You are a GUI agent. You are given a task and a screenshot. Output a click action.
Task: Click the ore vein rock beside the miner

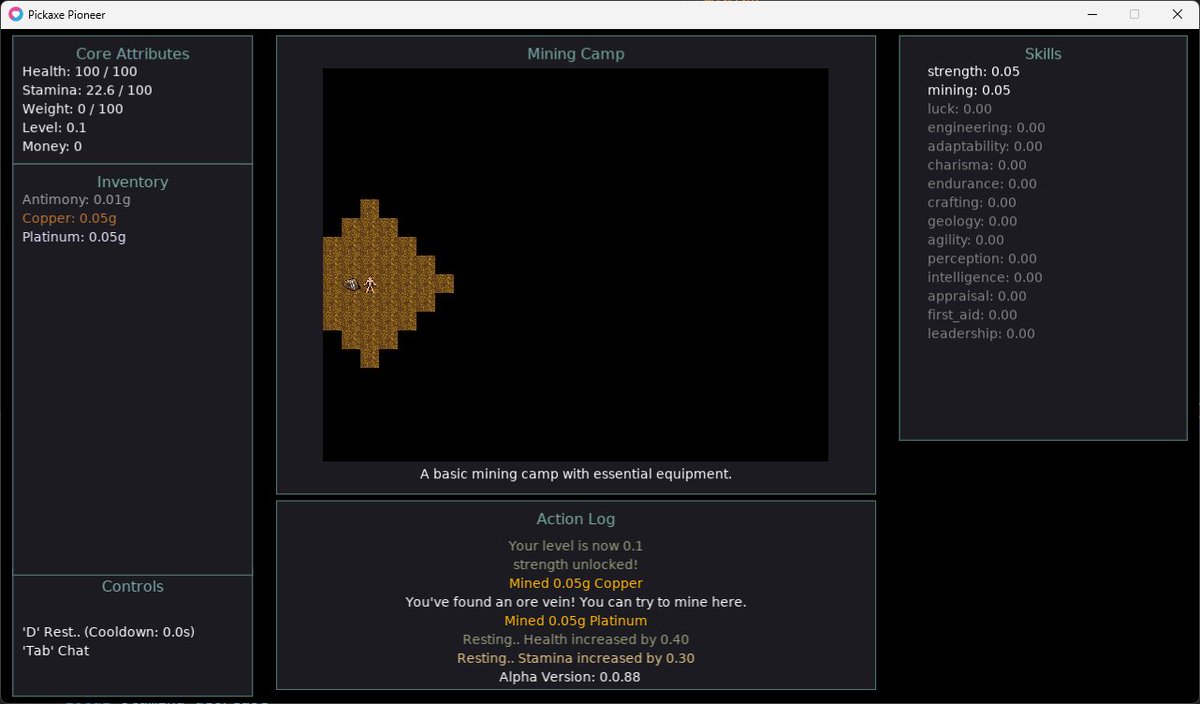tap(352, 285)
